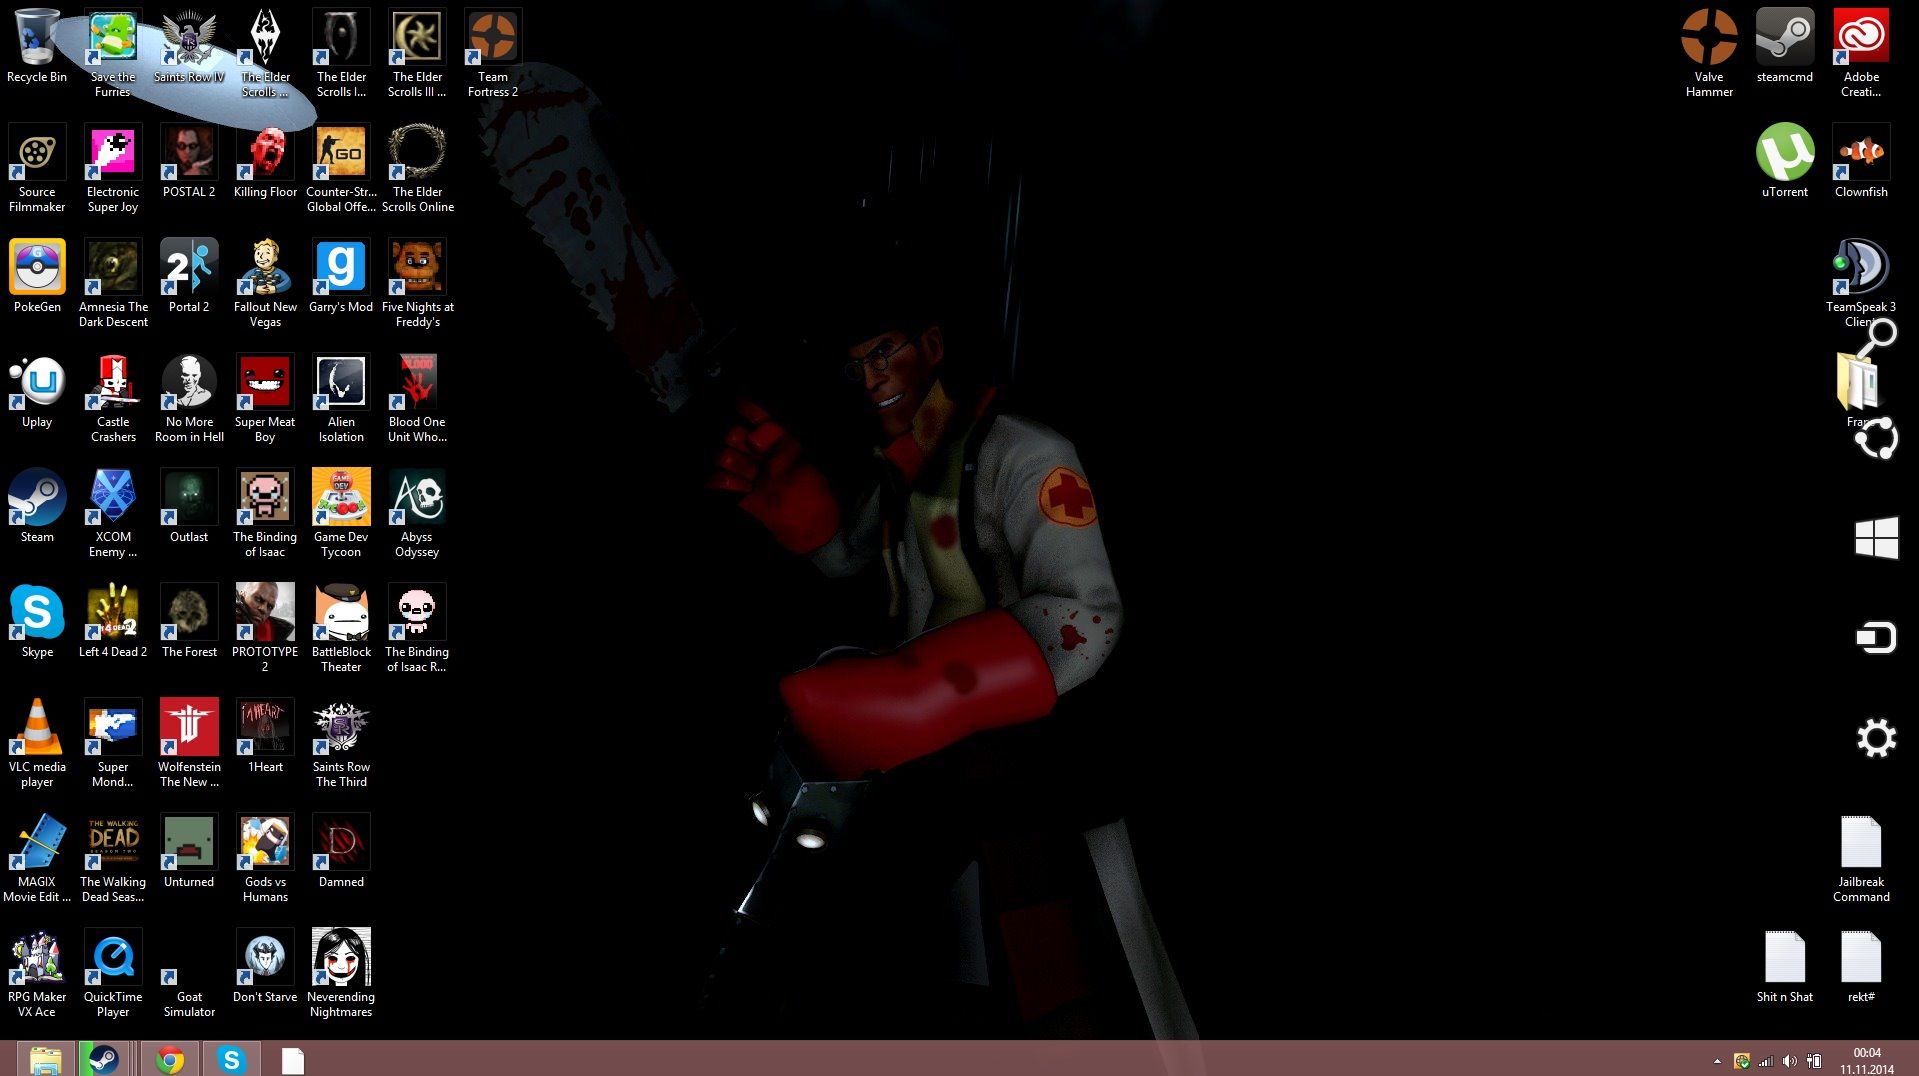1919x1076 pixels.
Task: Open the Settings charm gear
Action: [x=1876, y=739]
